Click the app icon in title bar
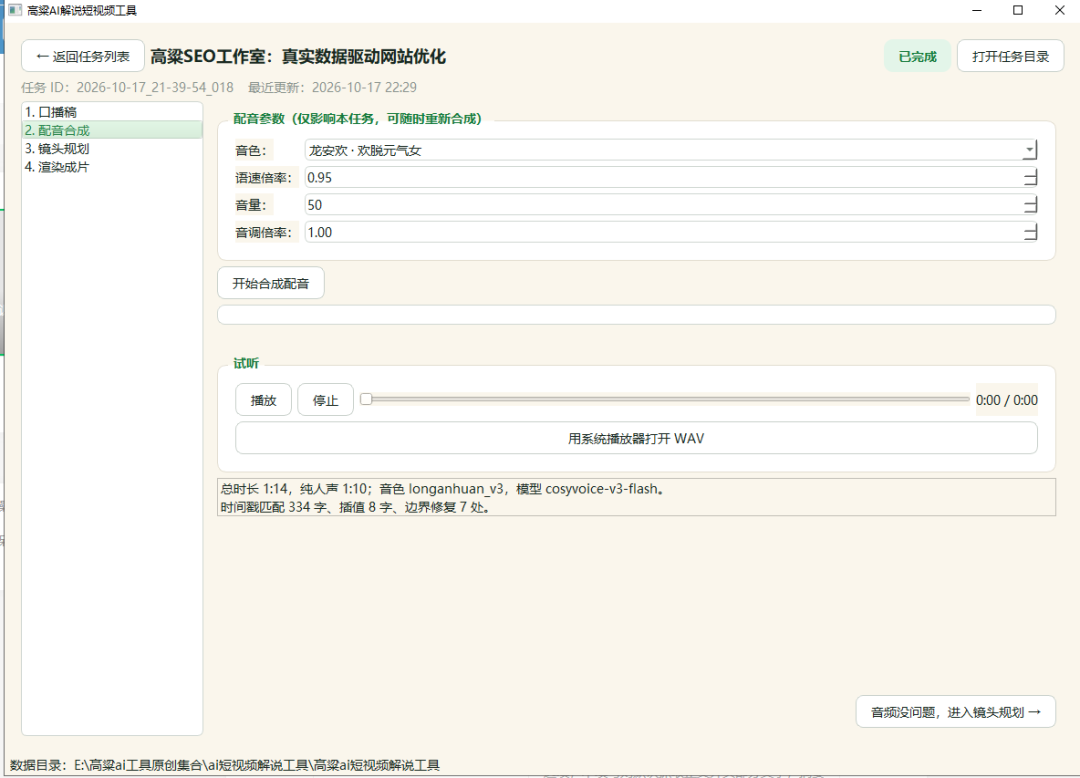The image size is (1080, 778). coord(14,10)
